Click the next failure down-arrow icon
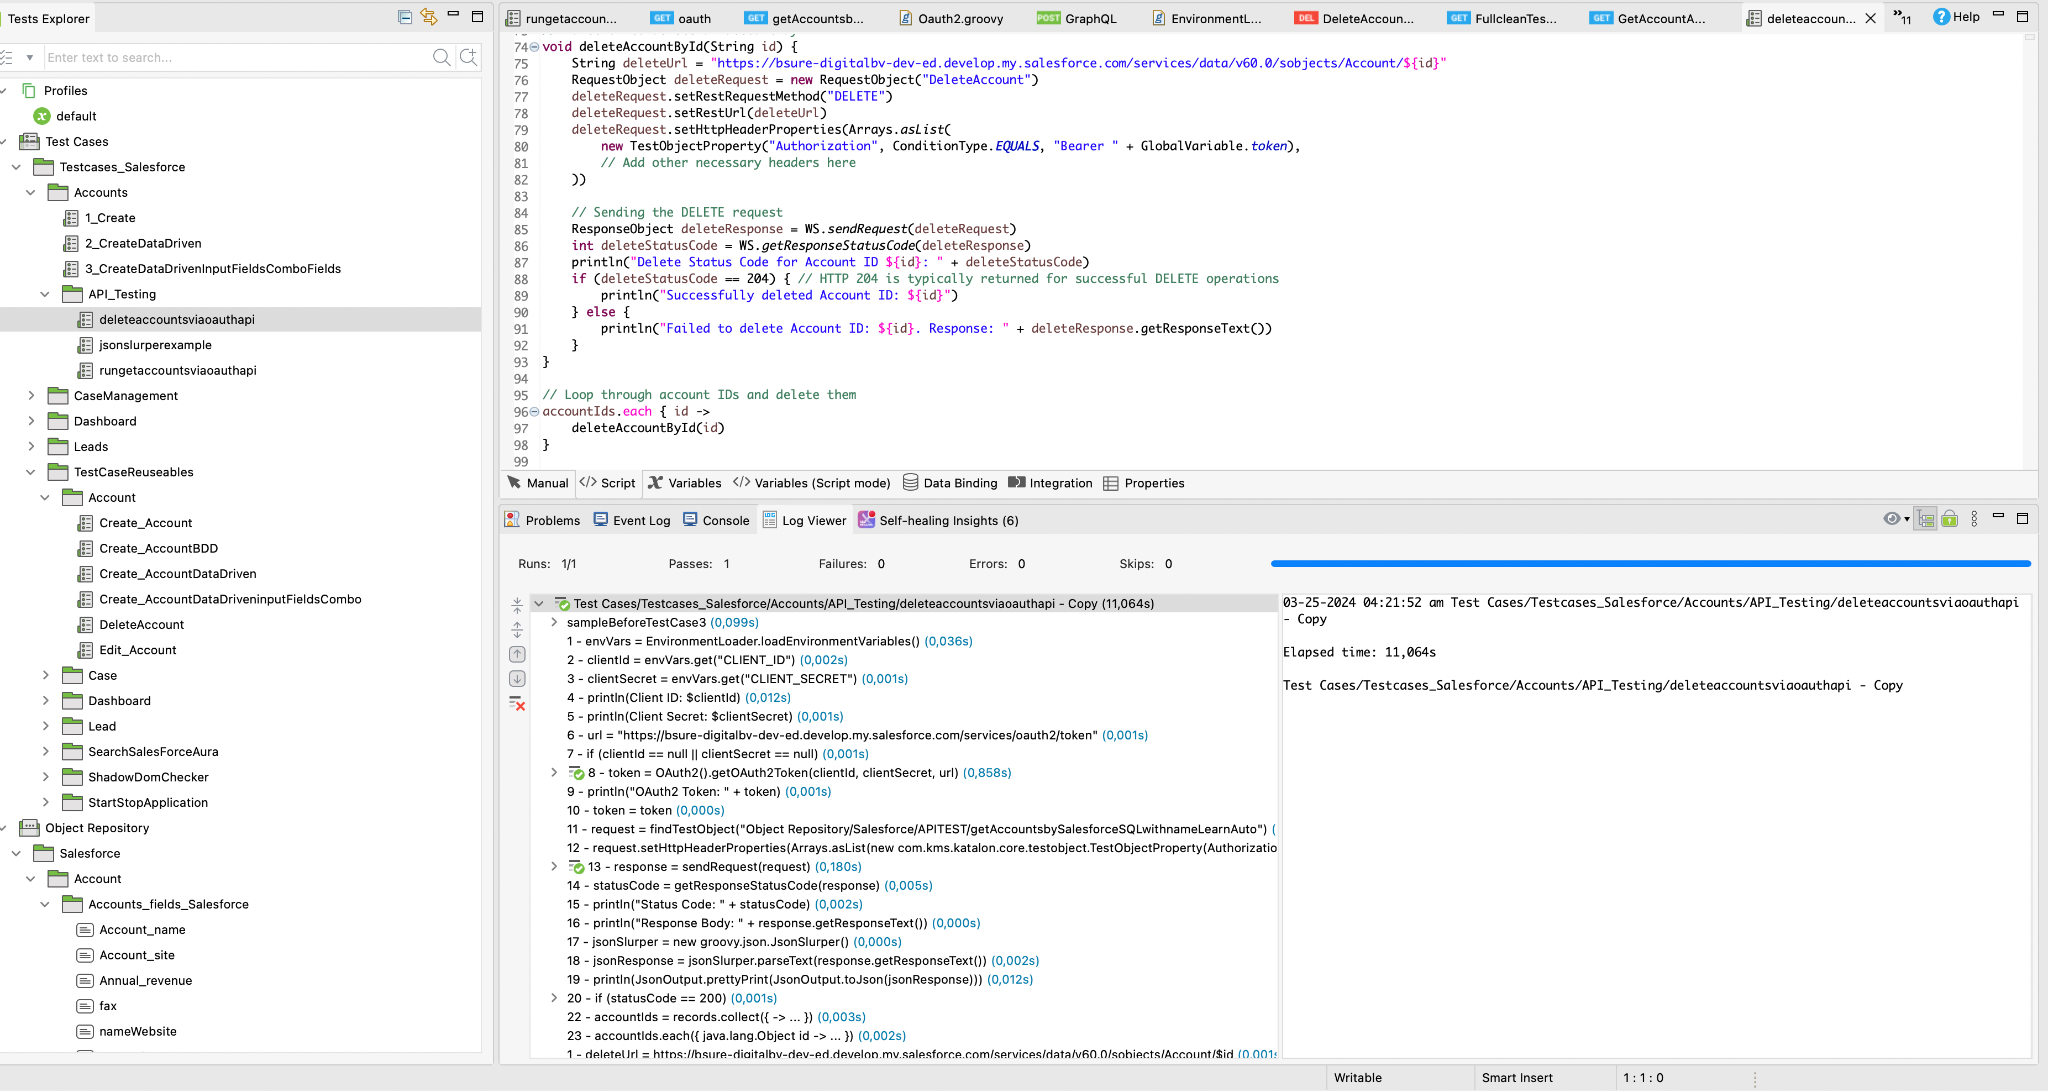 (x=517, y=679)
